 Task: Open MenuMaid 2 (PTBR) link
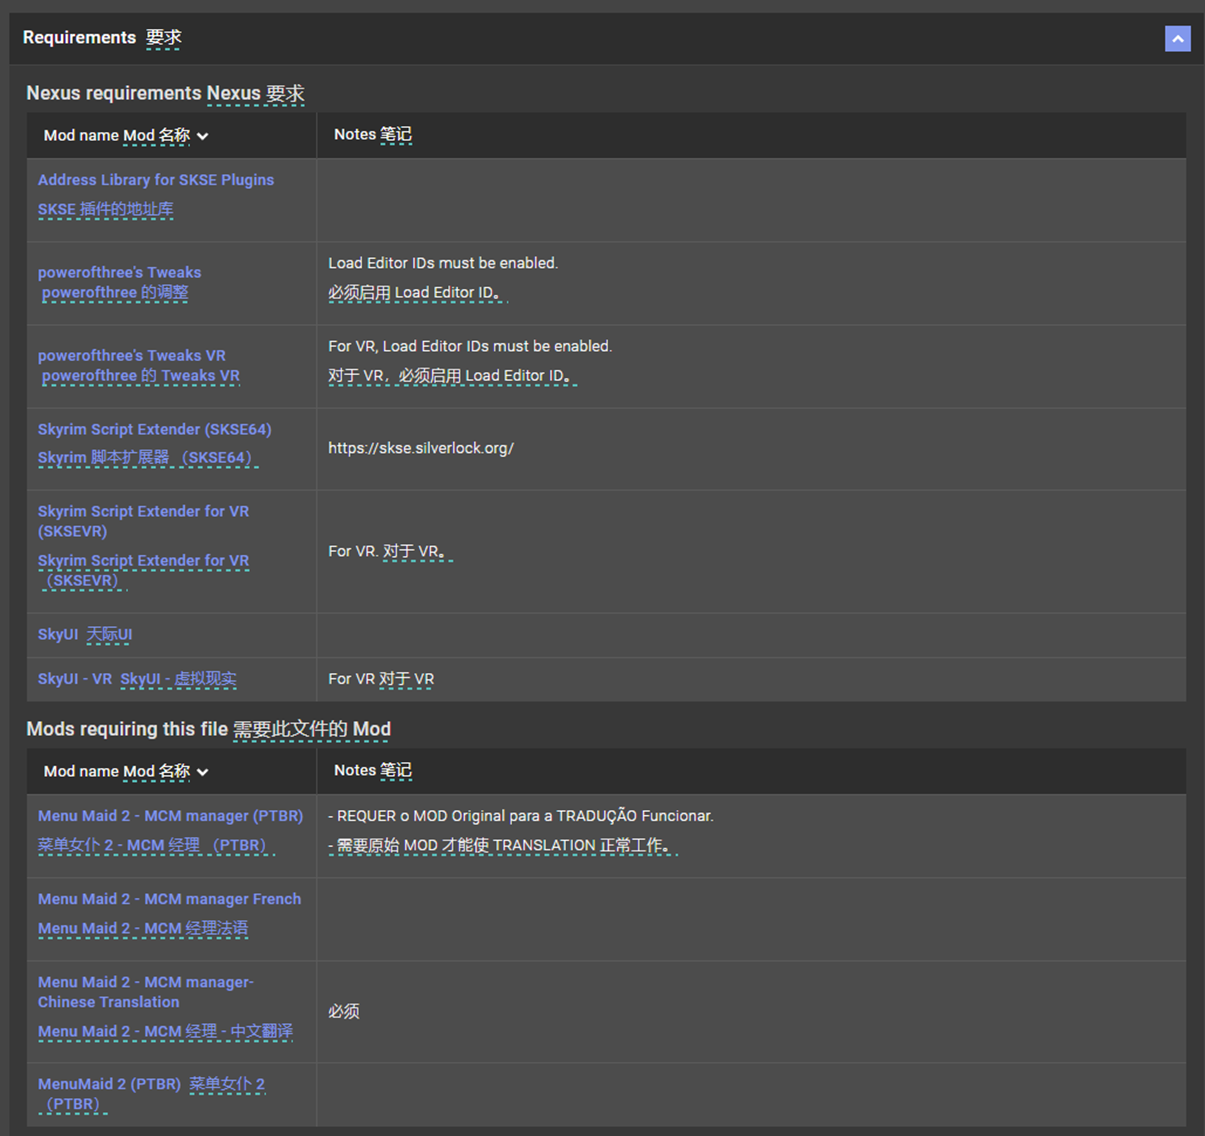(109, 1084)
